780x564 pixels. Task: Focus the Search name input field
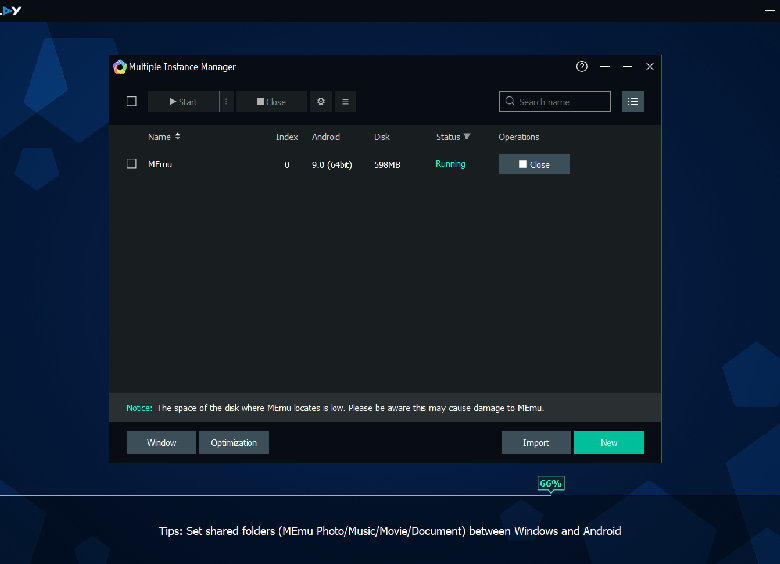pos(555,101)
